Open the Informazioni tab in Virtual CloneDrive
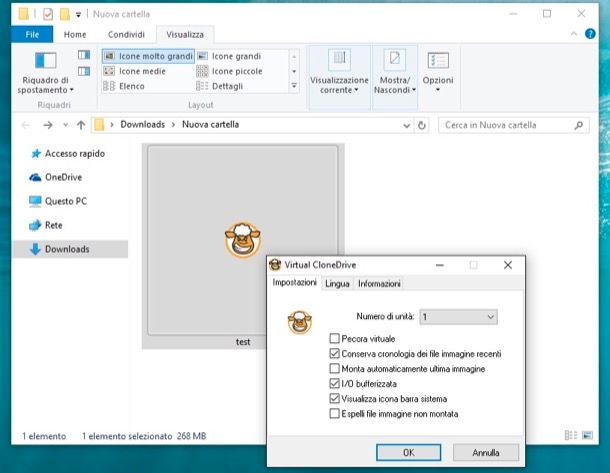This screenshot has height=473, width=610. (x=379, y=284)
